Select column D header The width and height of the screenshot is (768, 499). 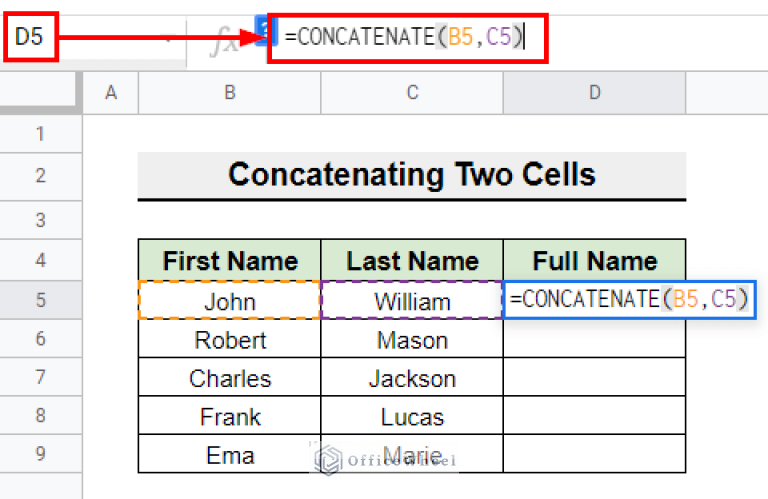pos(594,93)
